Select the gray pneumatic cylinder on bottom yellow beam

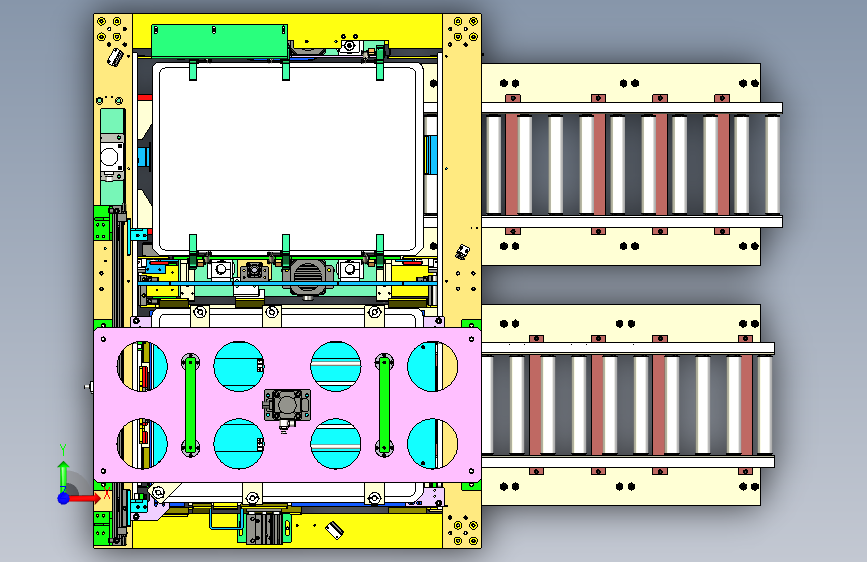263,527
